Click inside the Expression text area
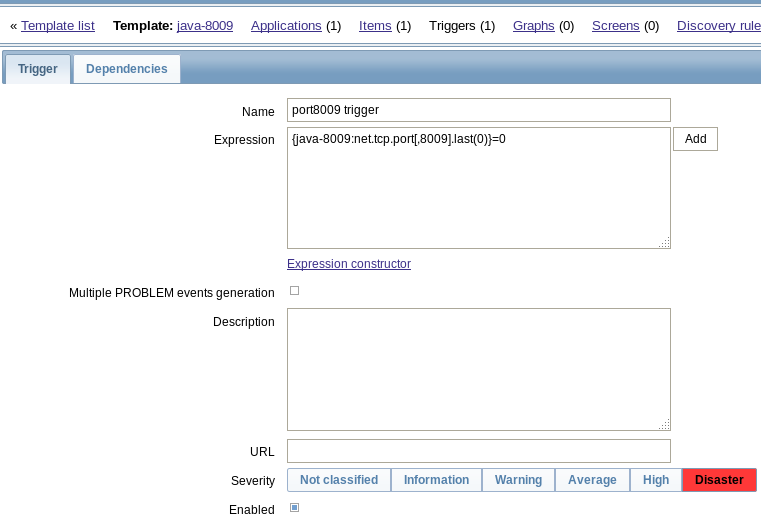 tap(479, 188)
